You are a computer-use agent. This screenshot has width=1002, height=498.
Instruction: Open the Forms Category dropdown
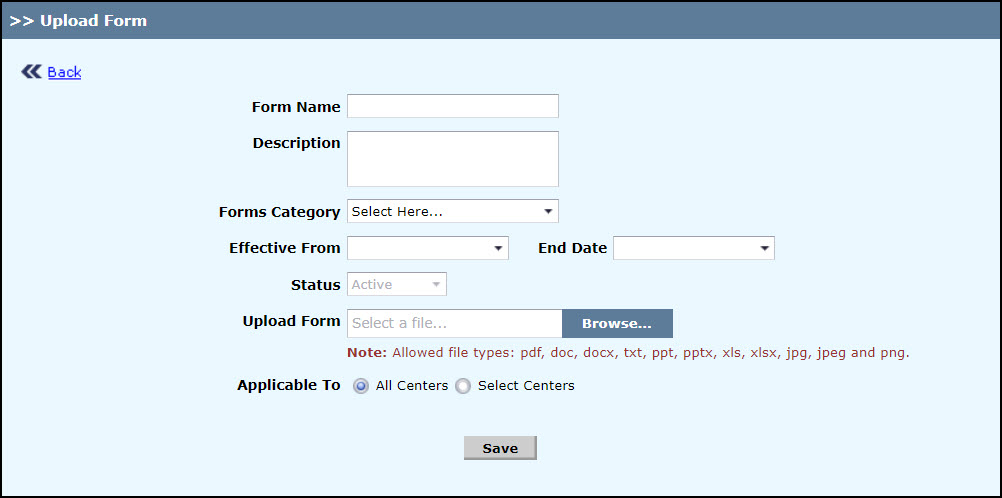coord(452,211)
